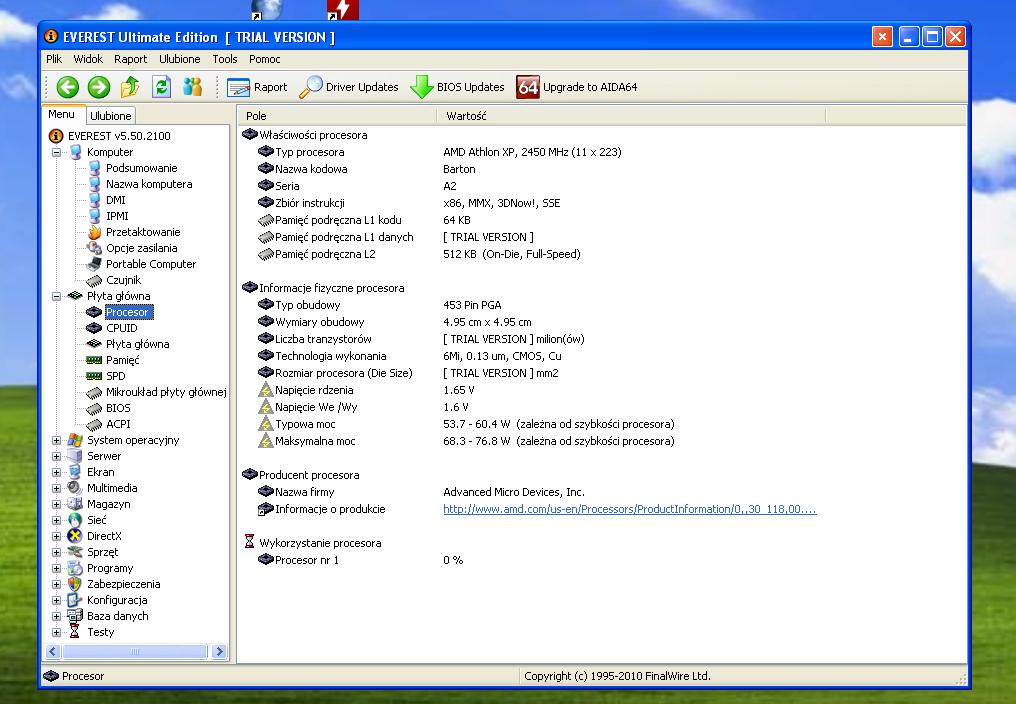Switch to the Ulubione tab in the sidebar
Screen dimensions: 1016x704
(x=111, y=116)
